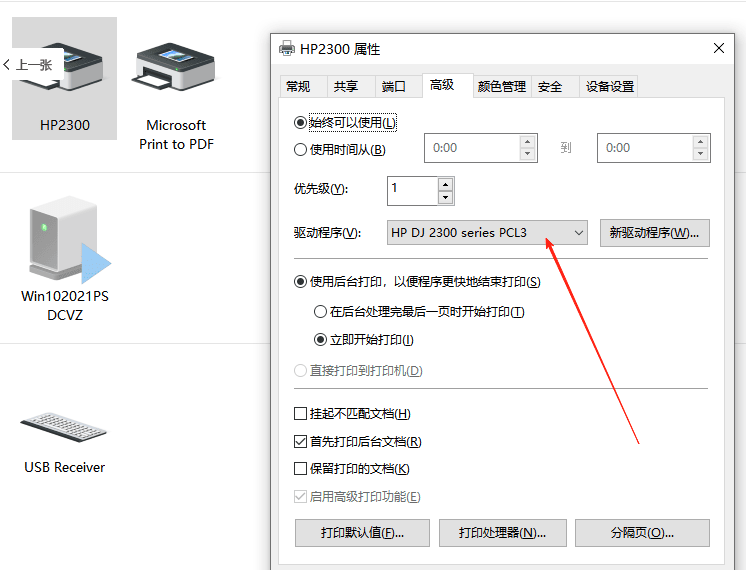Open 打印处理器 dialog

coord(503,533)
